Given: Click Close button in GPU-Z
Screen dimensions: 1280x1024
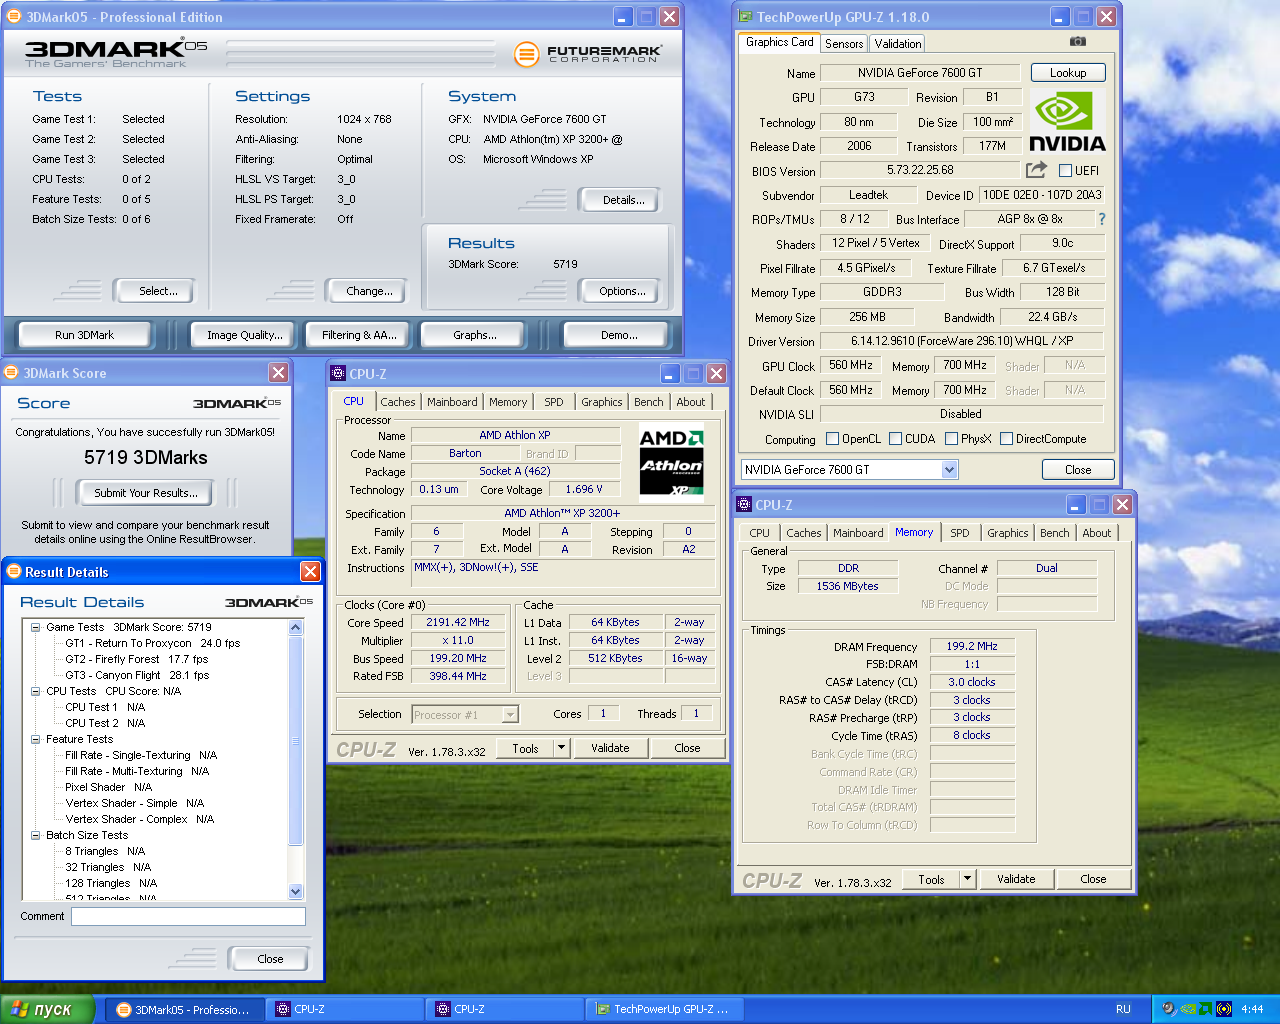Looking at the screenshot, I should pyautogui.click(x=1078, y=470).
